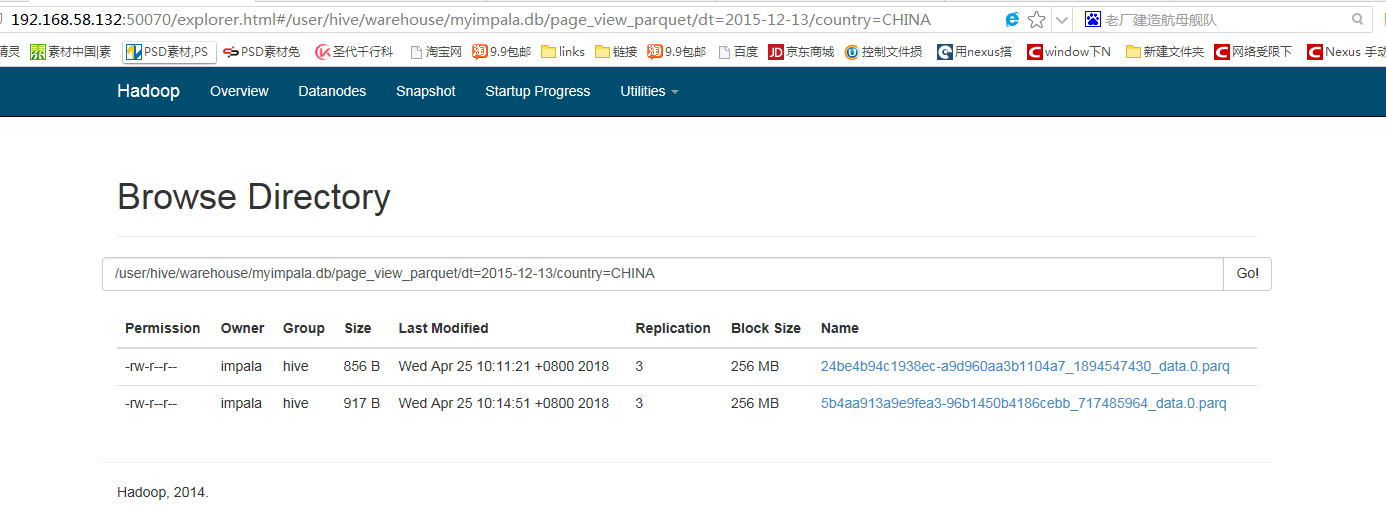Focus the HDFS directory path input field
The image size is (1386, 514).
click(x=663, y=274)
